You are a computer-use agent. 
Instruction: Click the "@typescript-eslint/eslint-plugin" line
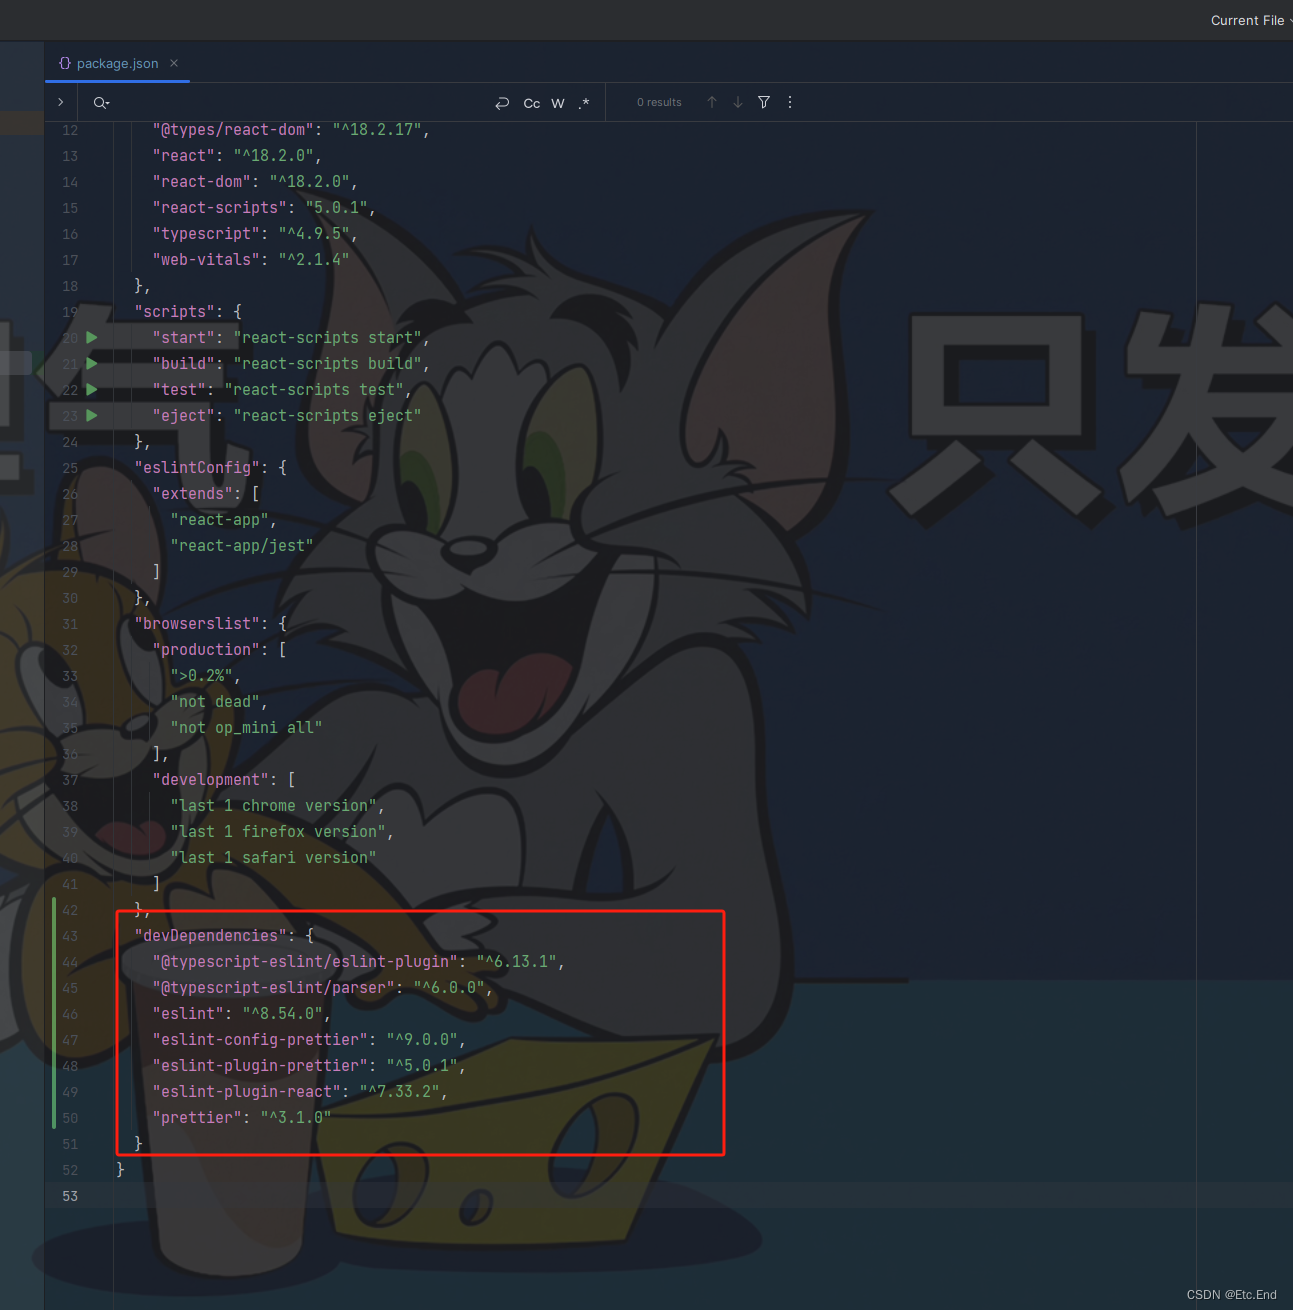359,962
